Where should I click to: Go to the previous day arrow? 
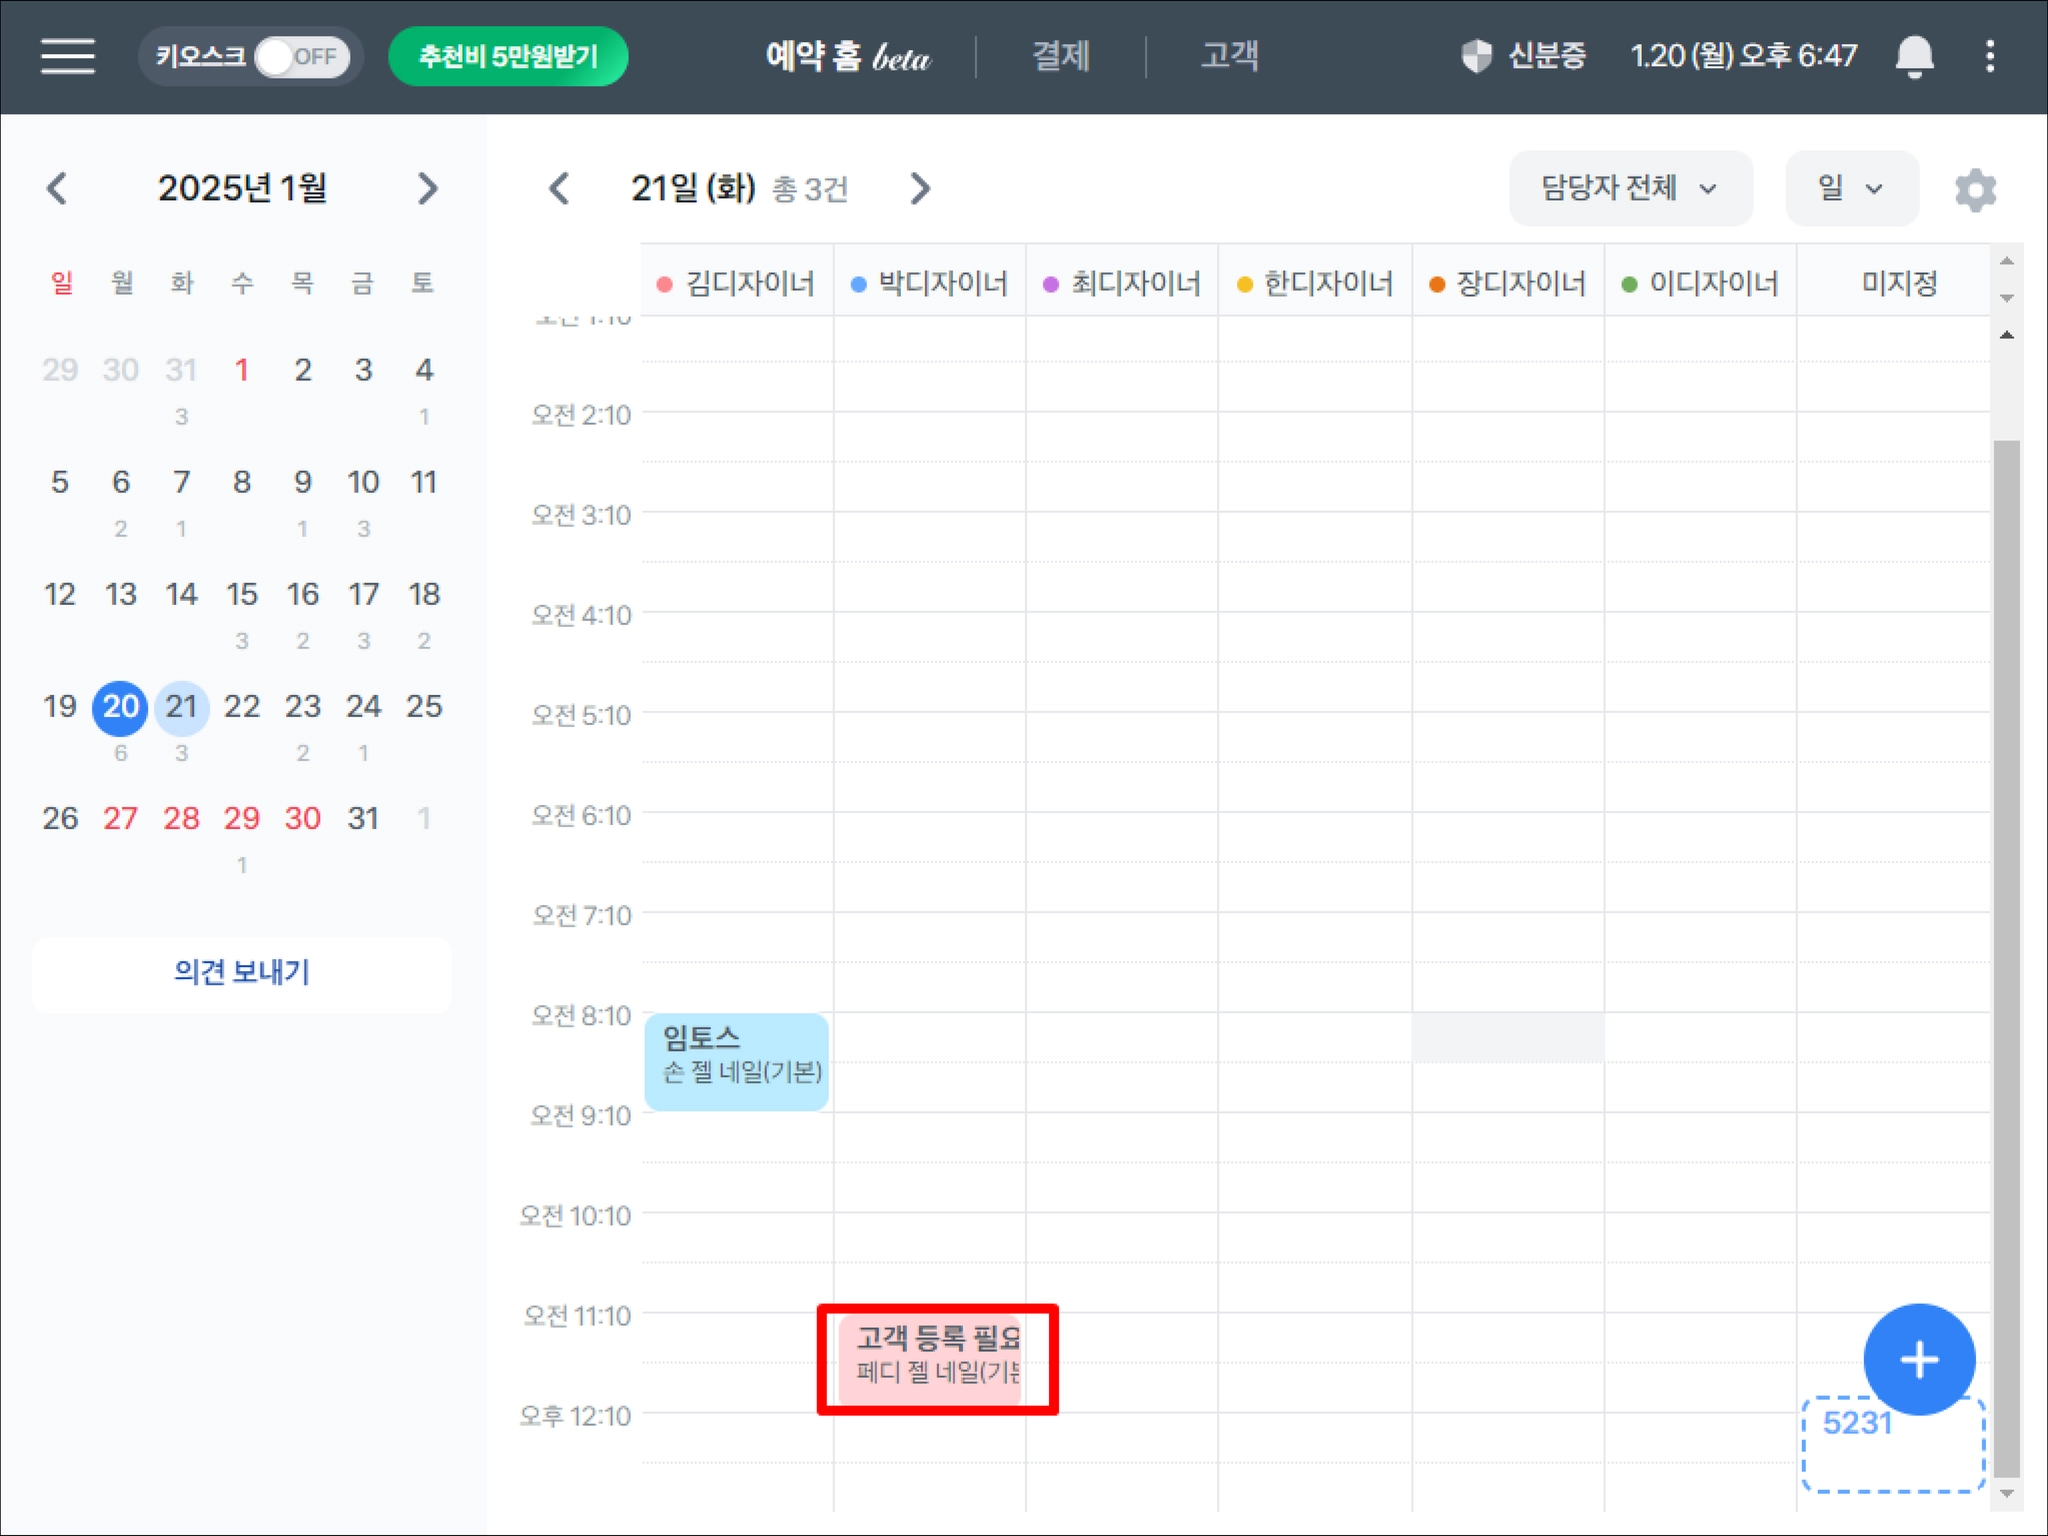point(559,188)
